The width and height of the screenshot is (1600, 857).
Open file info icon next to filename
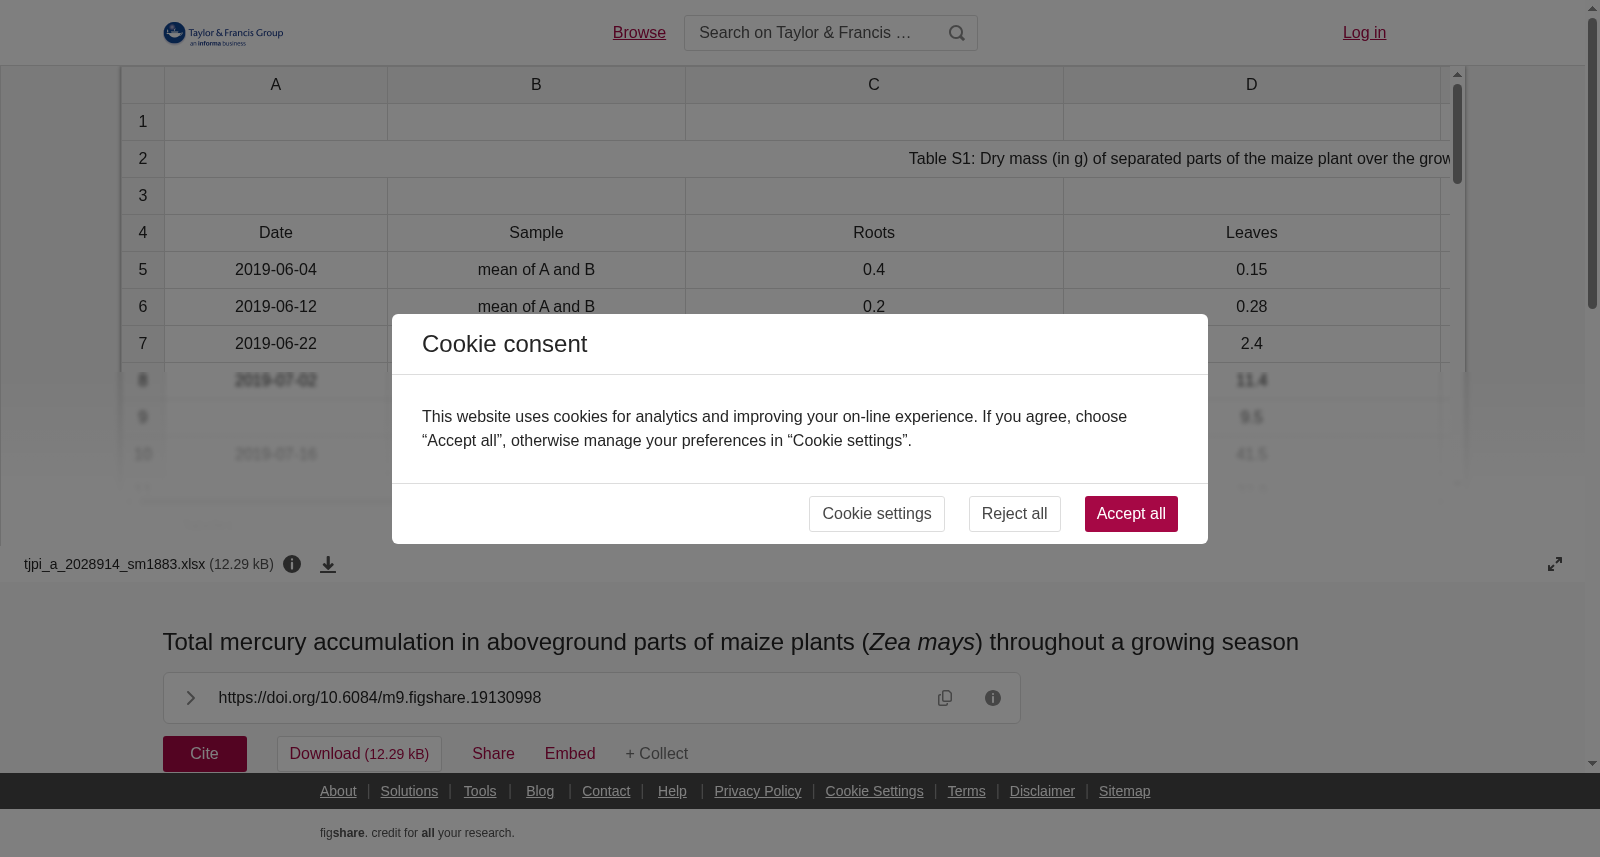coord(292,564)
